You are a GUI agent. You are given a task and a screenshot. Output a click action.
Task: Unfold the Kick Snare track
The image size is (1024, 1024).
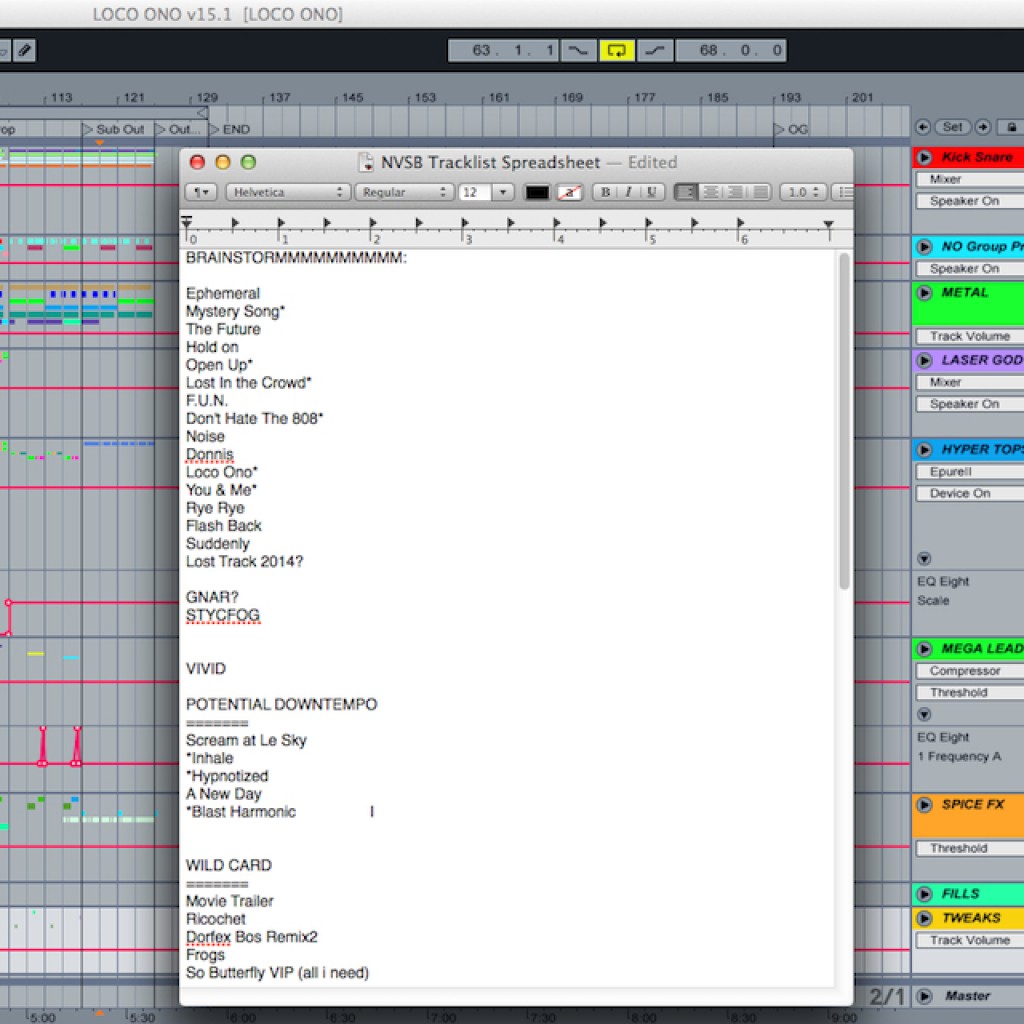coord(924,157)
